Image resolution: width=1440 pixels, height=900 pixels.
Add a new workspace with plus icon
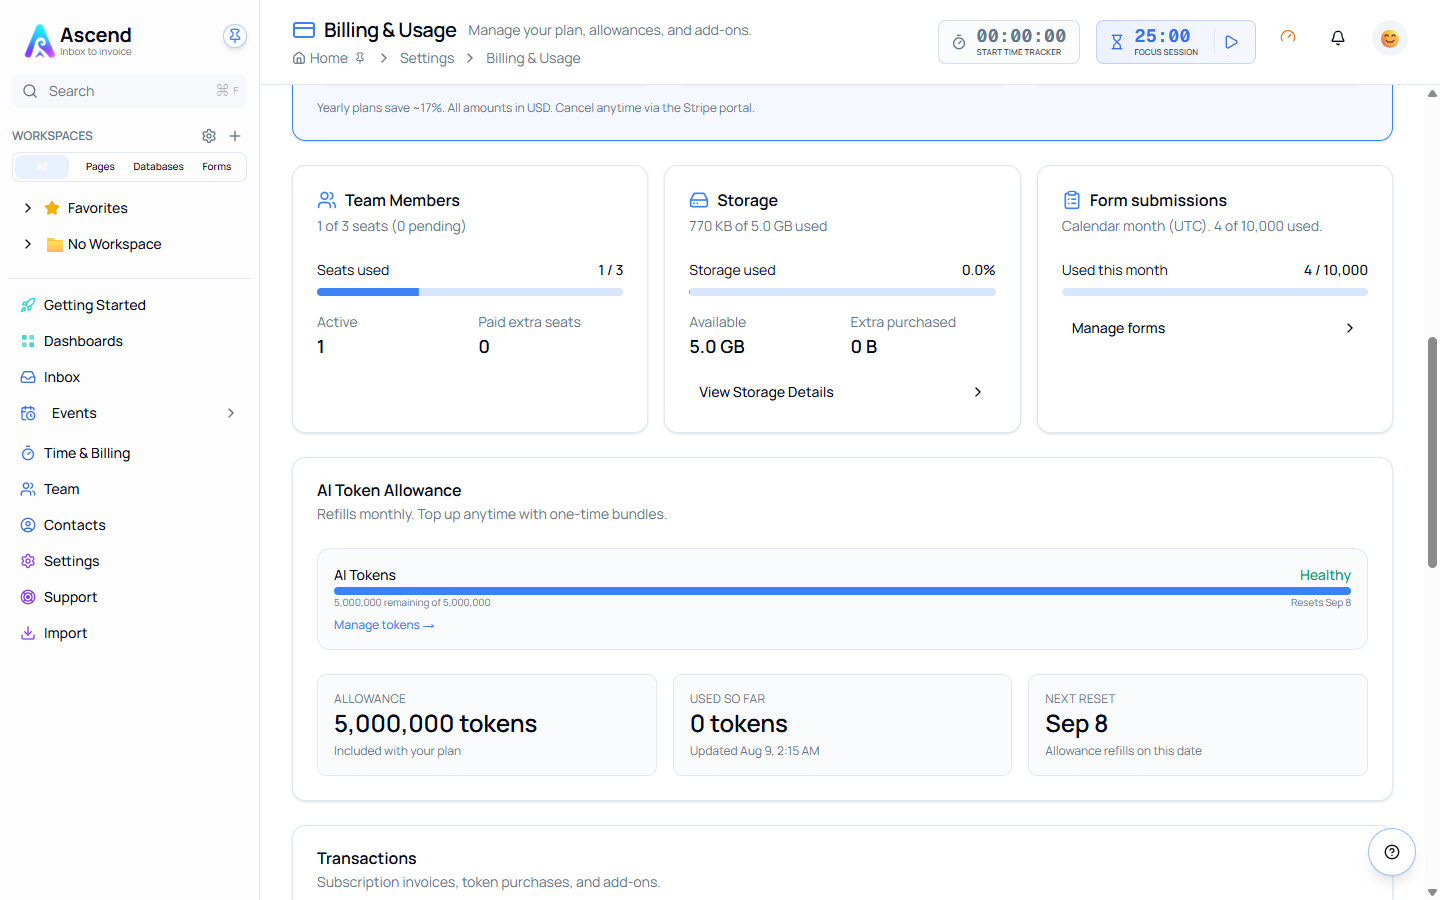pyautogui.click(x=235, y=136)
